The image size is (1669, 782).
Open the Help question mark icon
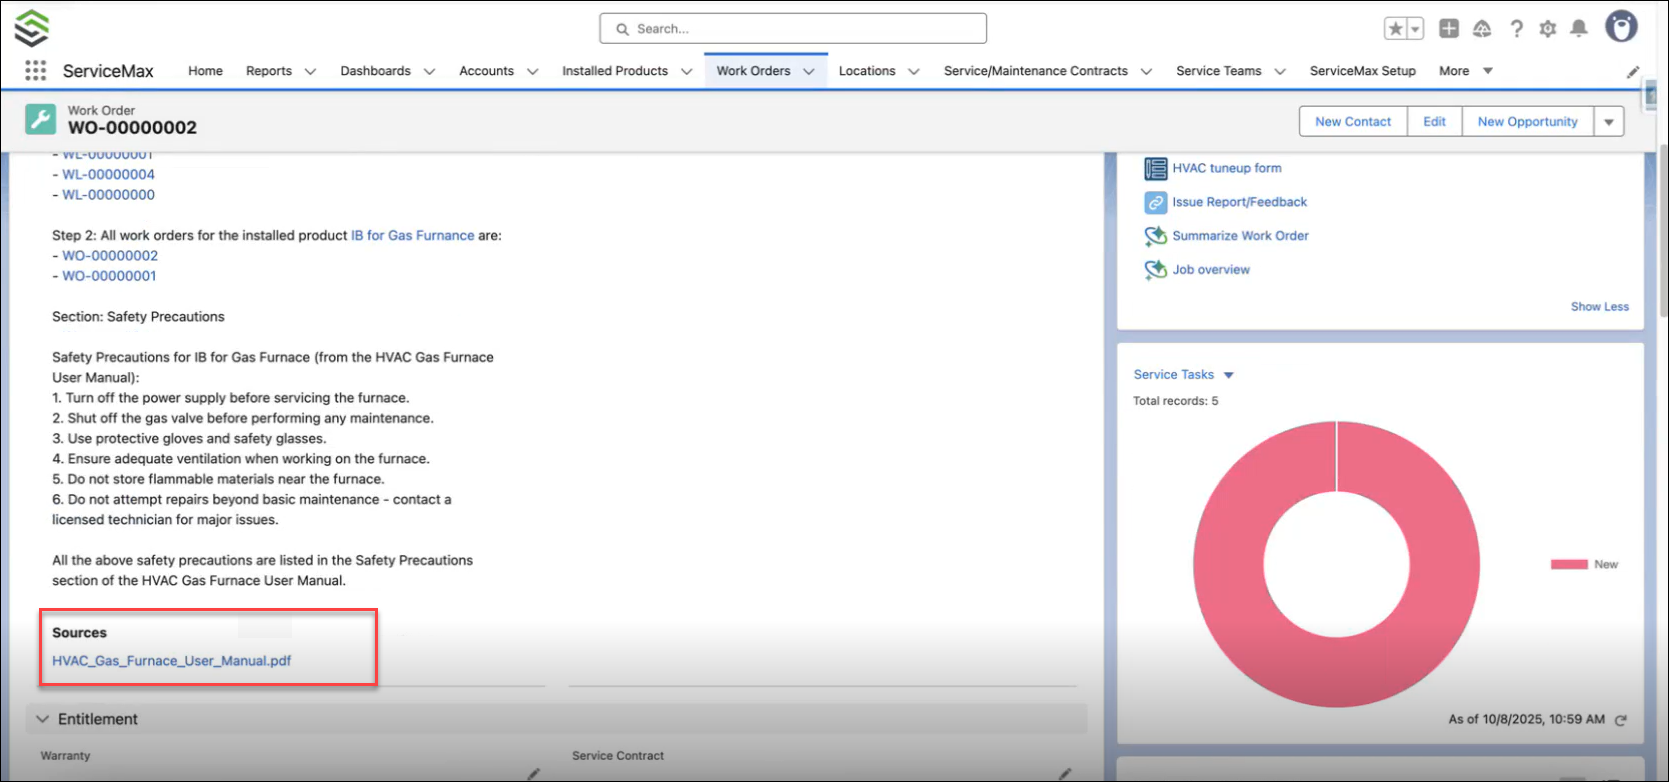(1516, 29)
